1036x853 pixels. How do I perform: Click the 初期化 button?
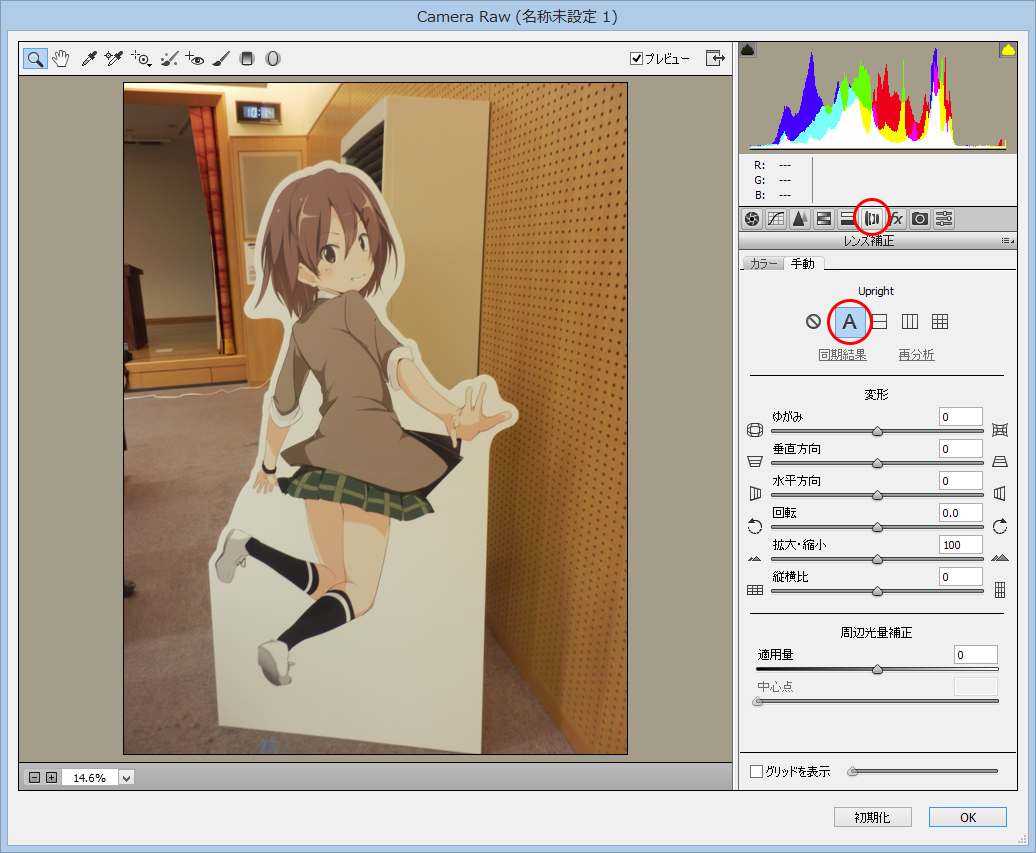pos(873,817)
